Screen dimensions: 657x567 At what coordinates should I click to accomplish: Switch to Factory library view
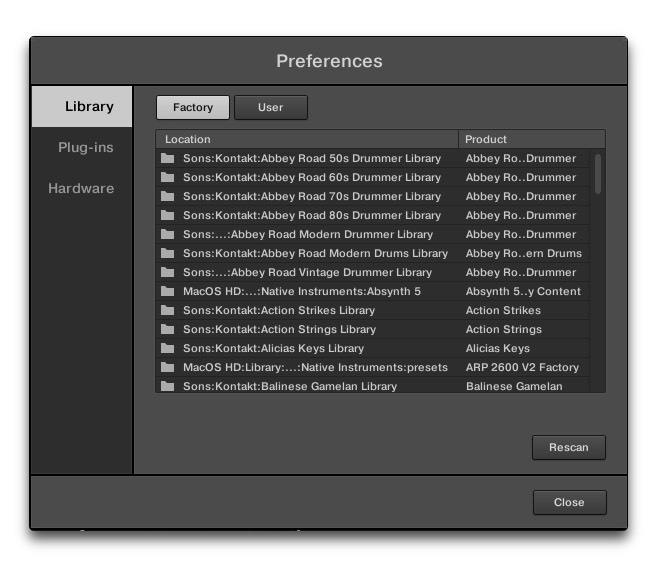pos(192,108)
